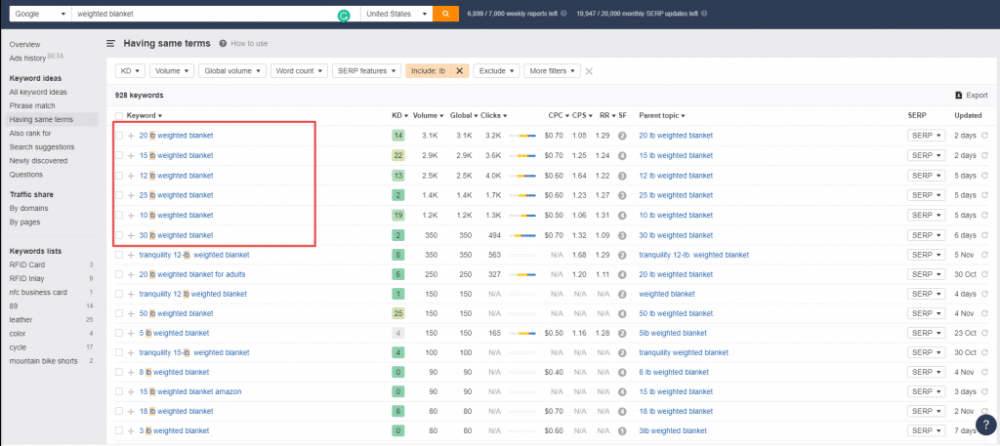Open Questions in the Keyword ideas sidebar

27,173
